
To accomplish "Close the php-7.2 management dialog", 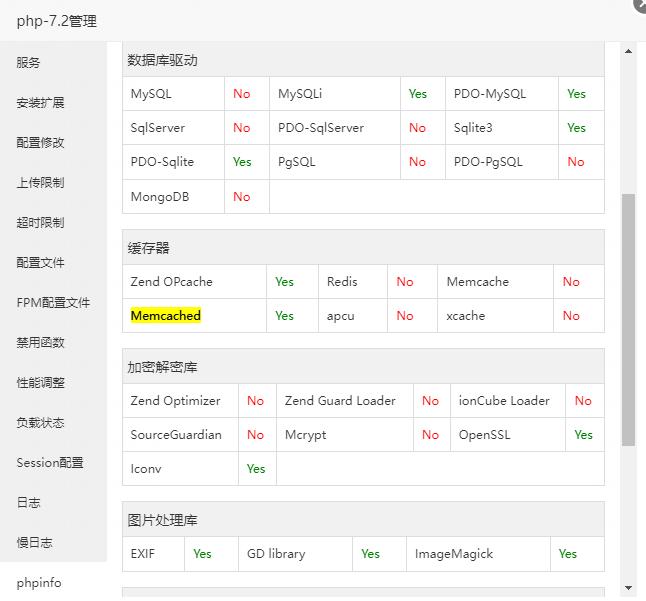I will tap(639, 4).
